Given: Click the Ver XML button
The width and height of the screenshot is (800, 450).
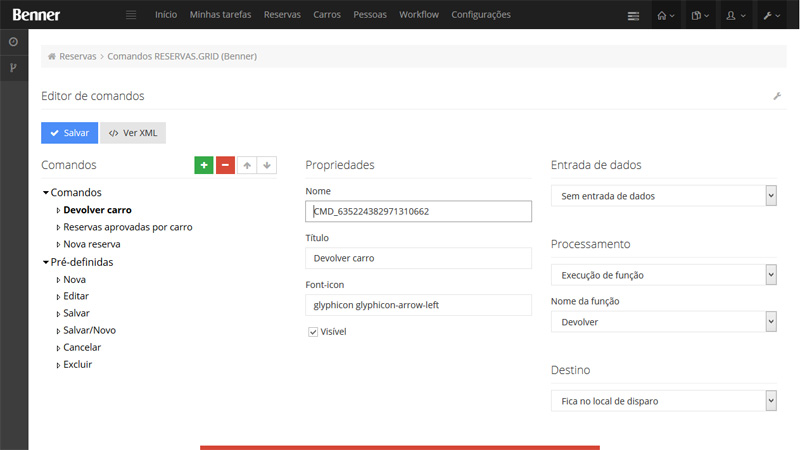Looking at the screenshot, I should coord(133,133).
